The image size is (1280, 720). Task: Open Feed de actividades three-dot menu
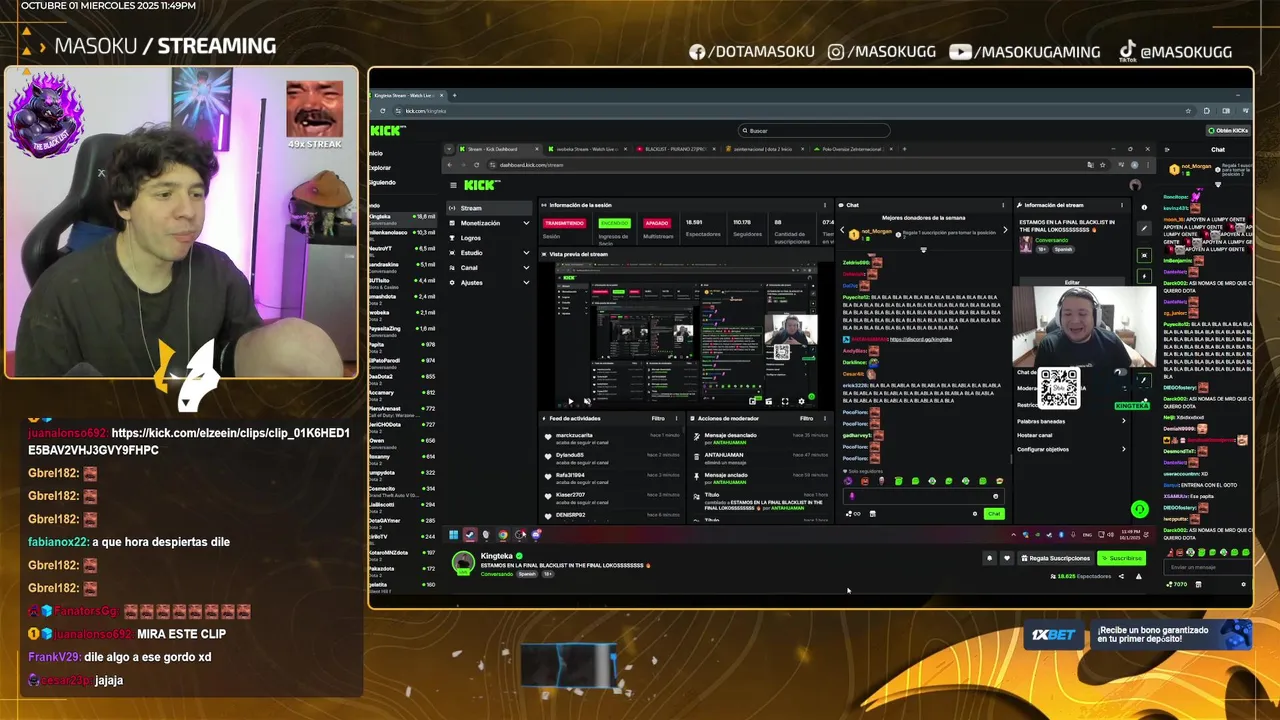point(677,418)
